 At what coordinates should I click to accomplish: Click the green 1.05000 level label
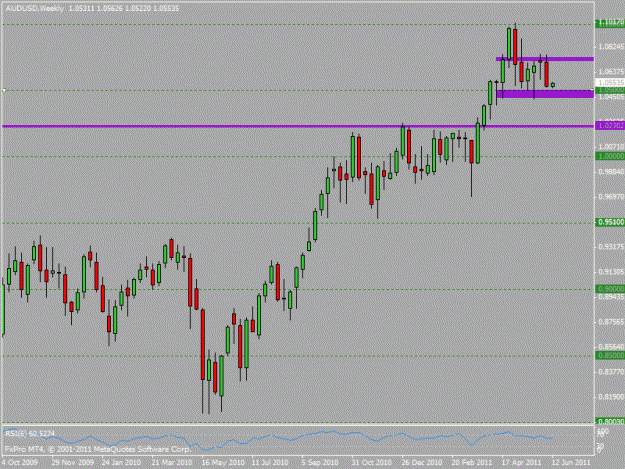tap(610, 90)
